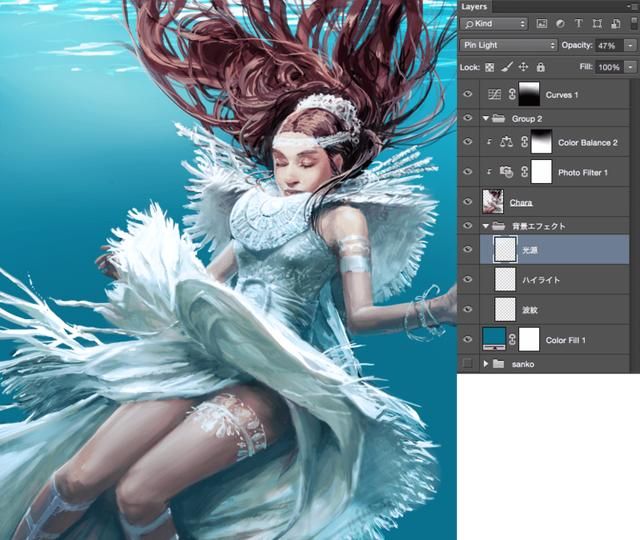Show the hidden sanko group

pyautogui.click(x=468, y=363)
